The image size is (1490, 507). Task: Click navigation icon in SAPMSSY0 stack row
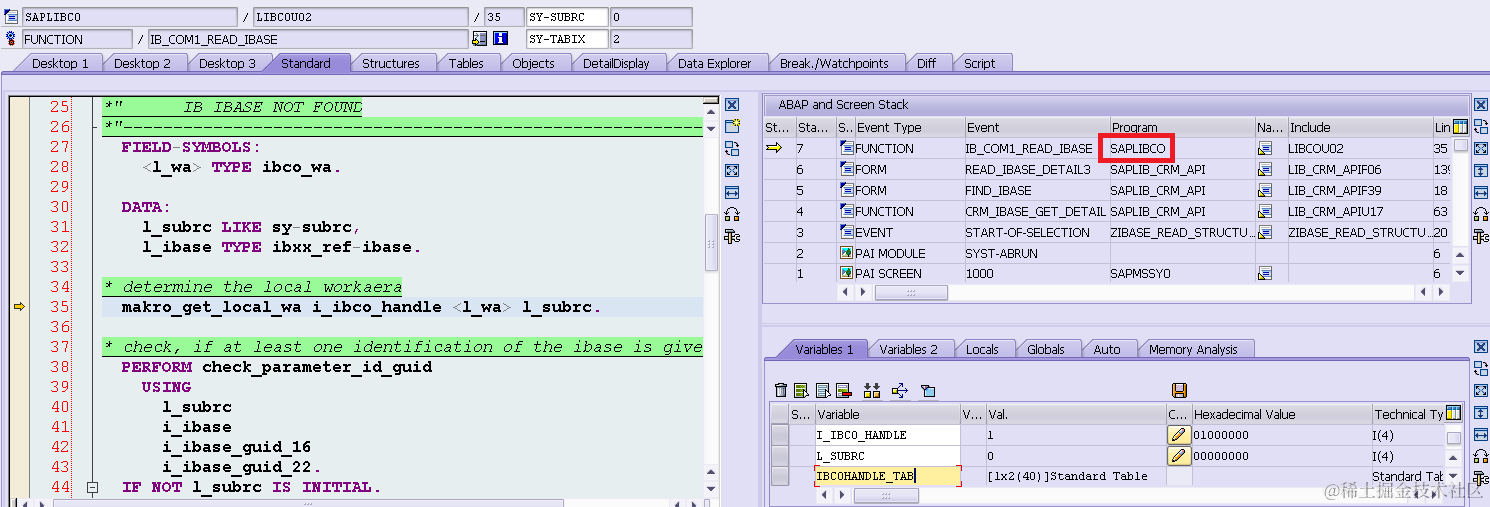coord(1265,273)
